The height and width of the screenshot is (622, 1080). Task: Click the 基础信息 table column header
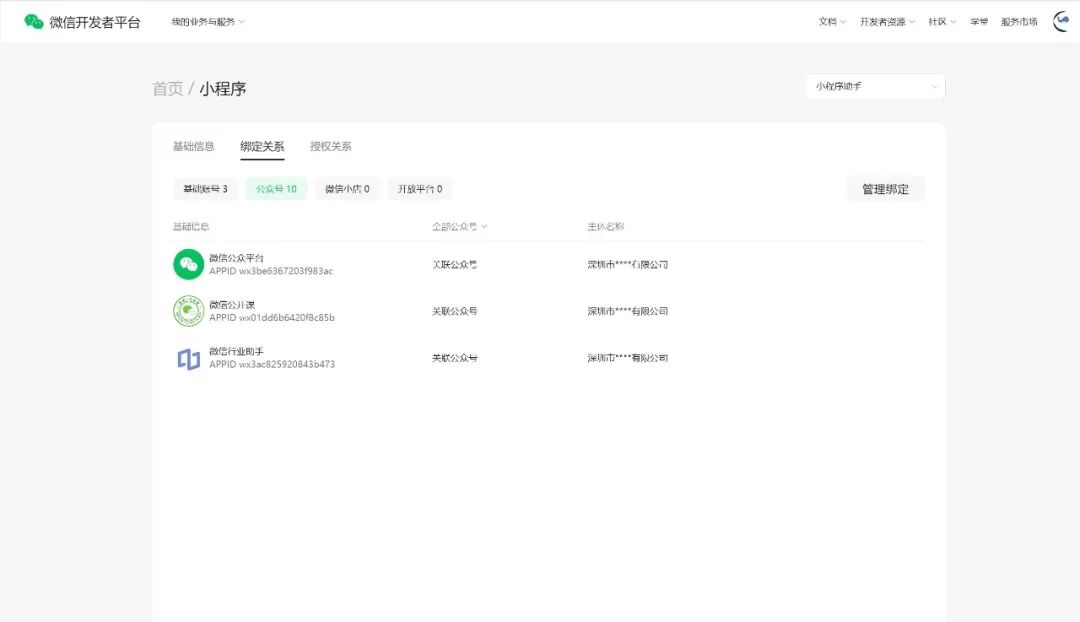[191, 227]
